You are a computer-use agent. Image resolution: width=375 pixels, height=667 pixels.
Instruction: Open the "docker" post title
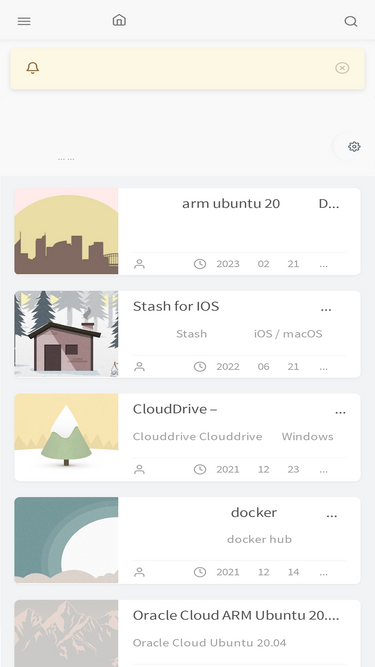pyautogui.click(x=254, y=513)
